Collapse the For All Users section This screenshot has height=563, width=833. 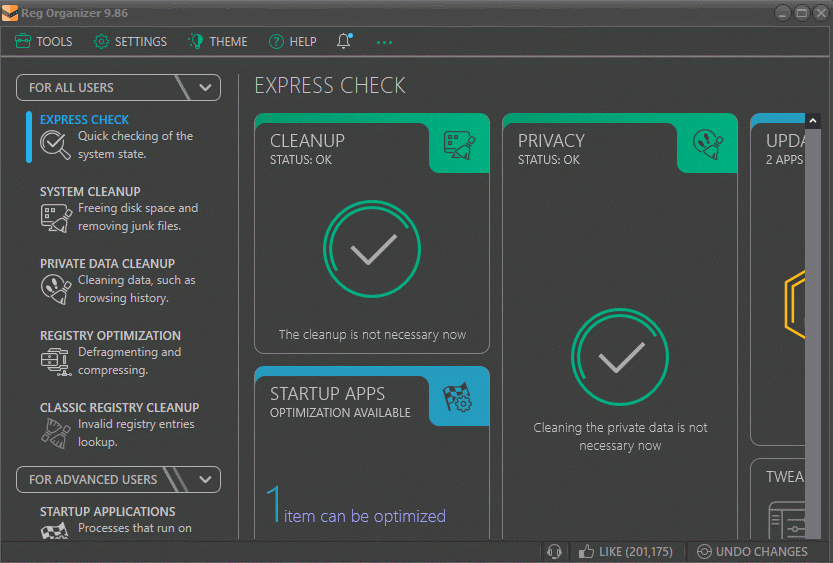pos(205,88)
